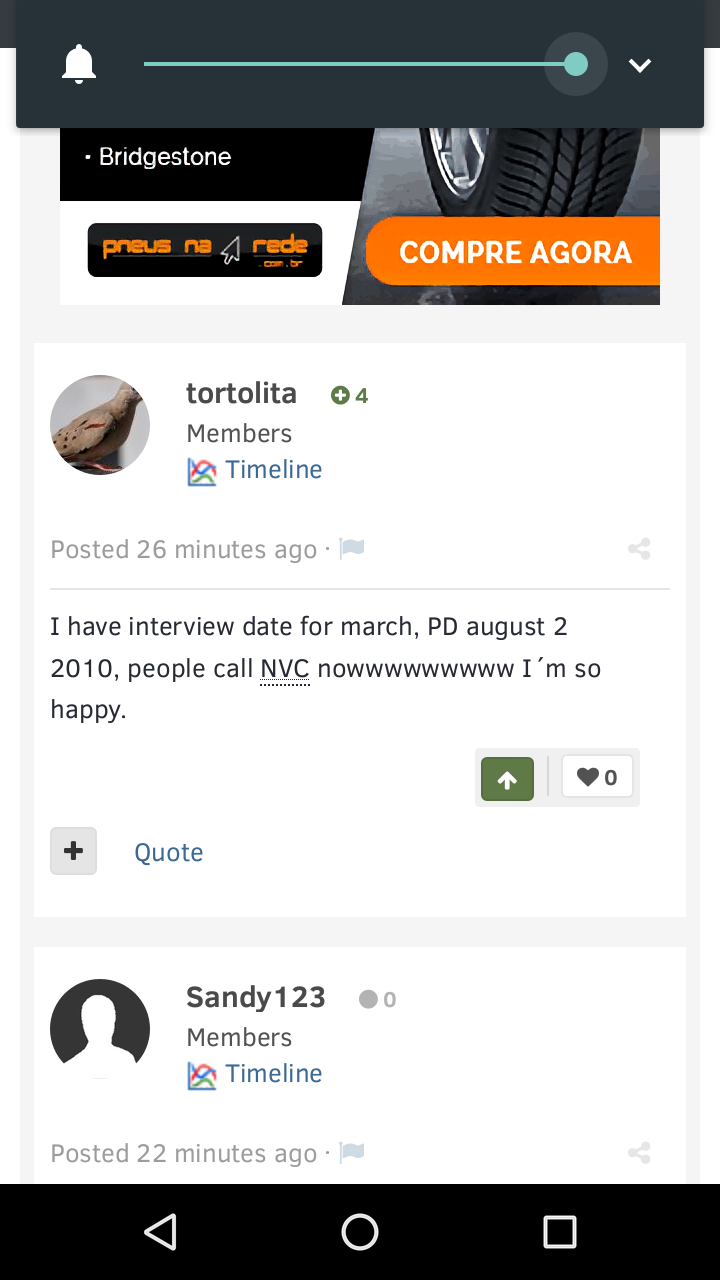The image size is (720, 1280).
Task: Open the pneus na rede logo
Action: tap(205, 250)
